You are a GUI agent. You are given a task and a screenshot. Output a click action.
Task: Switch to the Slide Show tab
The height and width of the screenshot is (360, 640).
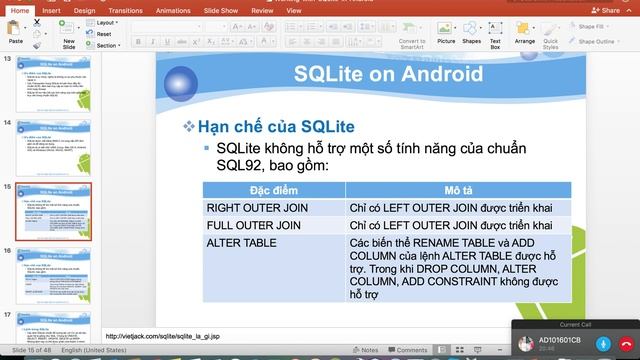click(221, 11)
